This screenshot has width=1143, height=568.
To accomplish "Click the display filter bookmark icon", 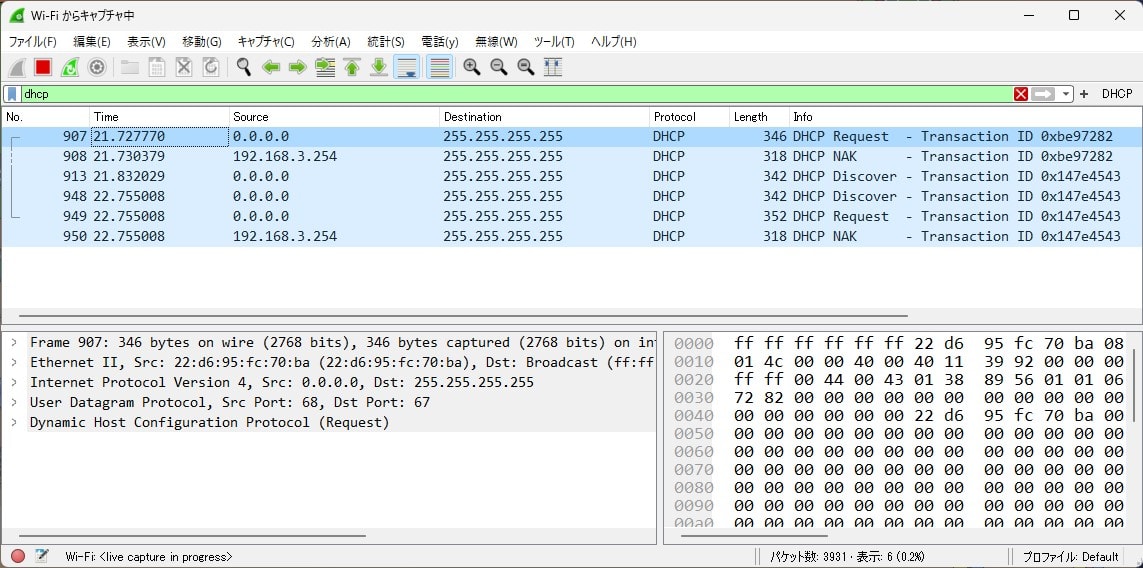I will point(12,94).
